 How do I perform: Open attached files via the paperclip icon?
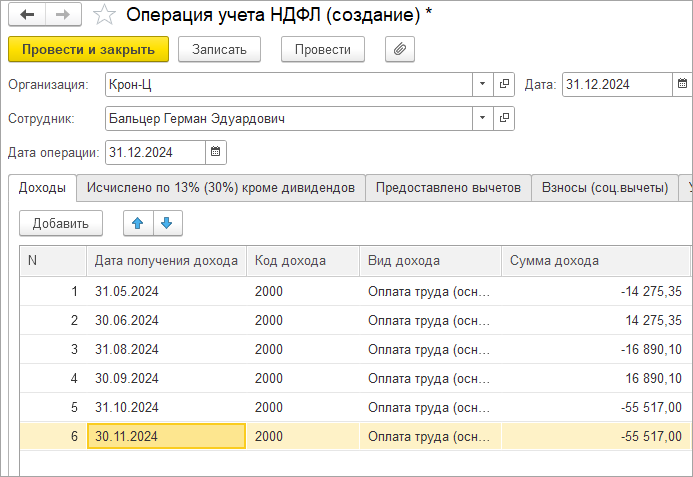(x=400, y=49)
